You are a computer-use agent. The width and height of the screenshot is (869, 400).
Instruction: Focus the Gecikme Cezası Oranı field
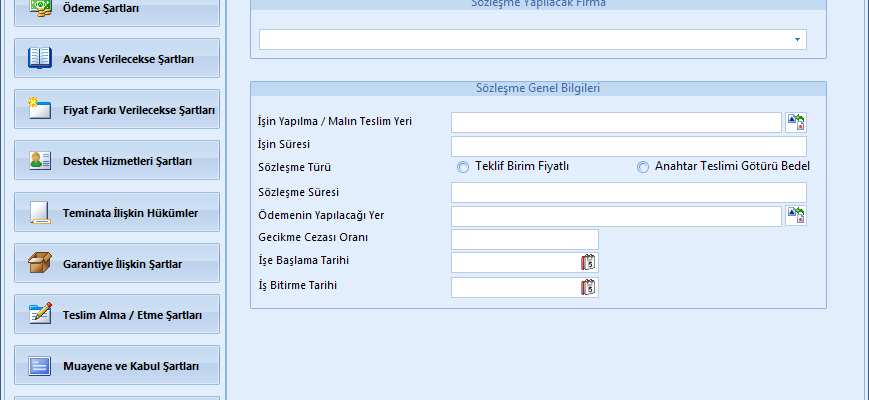(524, 239)
